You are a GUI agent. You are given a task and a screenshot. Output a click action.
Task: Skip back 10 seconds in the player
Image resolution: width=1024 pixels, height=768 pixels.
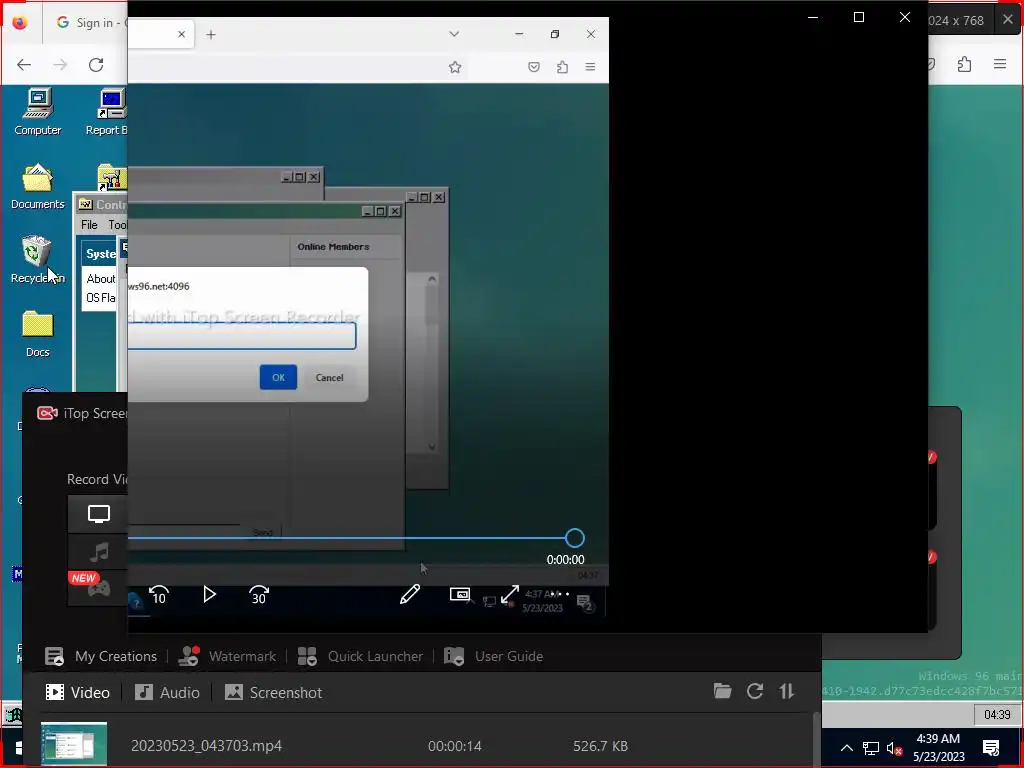tap(159, 594)
